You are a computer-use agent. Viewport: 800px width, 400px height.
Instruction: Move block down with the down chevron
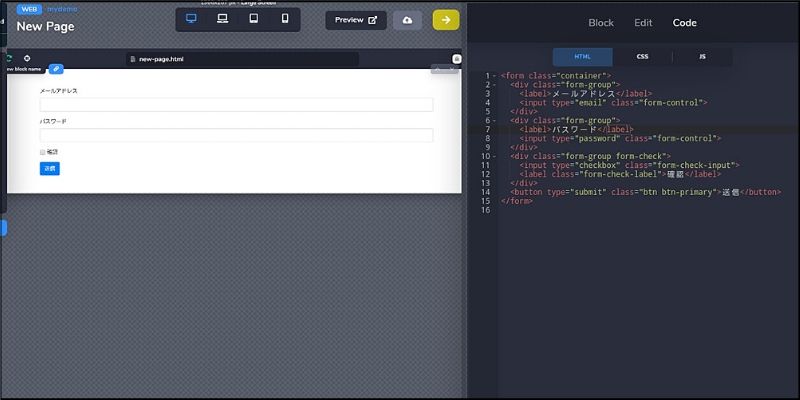tap(452, 69)
